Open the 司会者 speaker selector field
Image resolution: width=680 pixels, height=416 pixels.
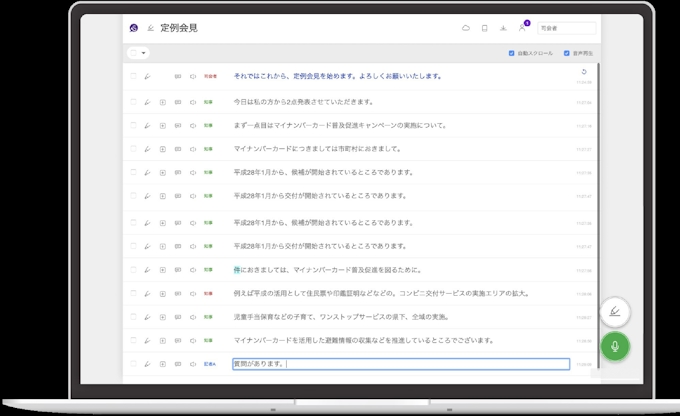[x=566, y=28]
